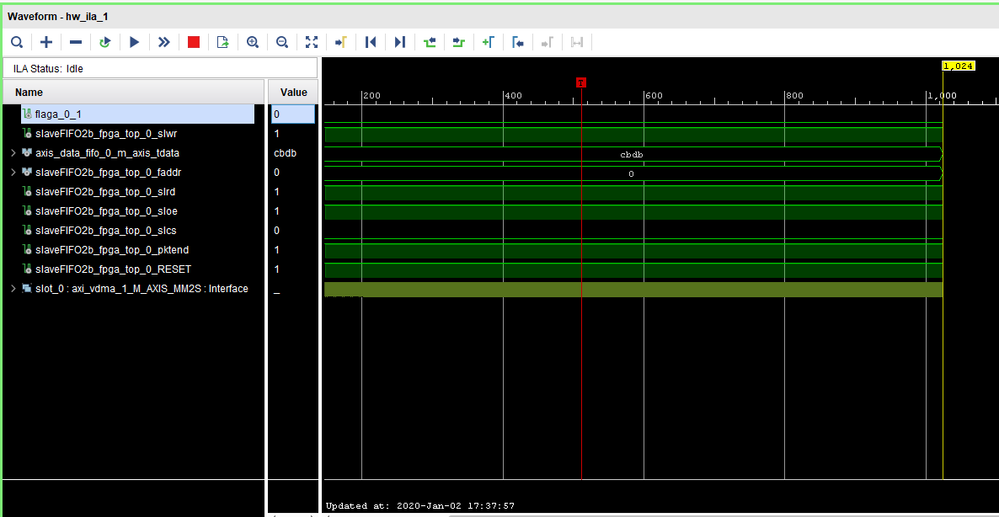Screen dimensions: 999x517
Task: Run trigger with the play icon
Action: click(x=134, y=42)
